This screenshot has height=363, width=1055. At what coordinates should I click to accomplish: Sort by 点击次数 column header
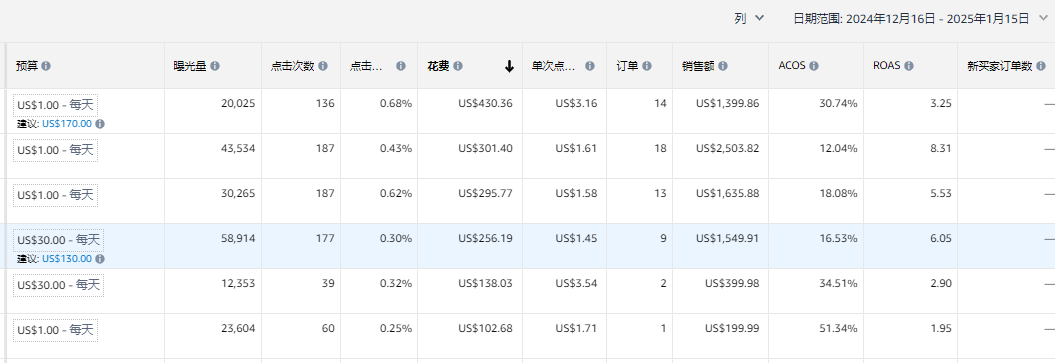click(x=293, y=66)
